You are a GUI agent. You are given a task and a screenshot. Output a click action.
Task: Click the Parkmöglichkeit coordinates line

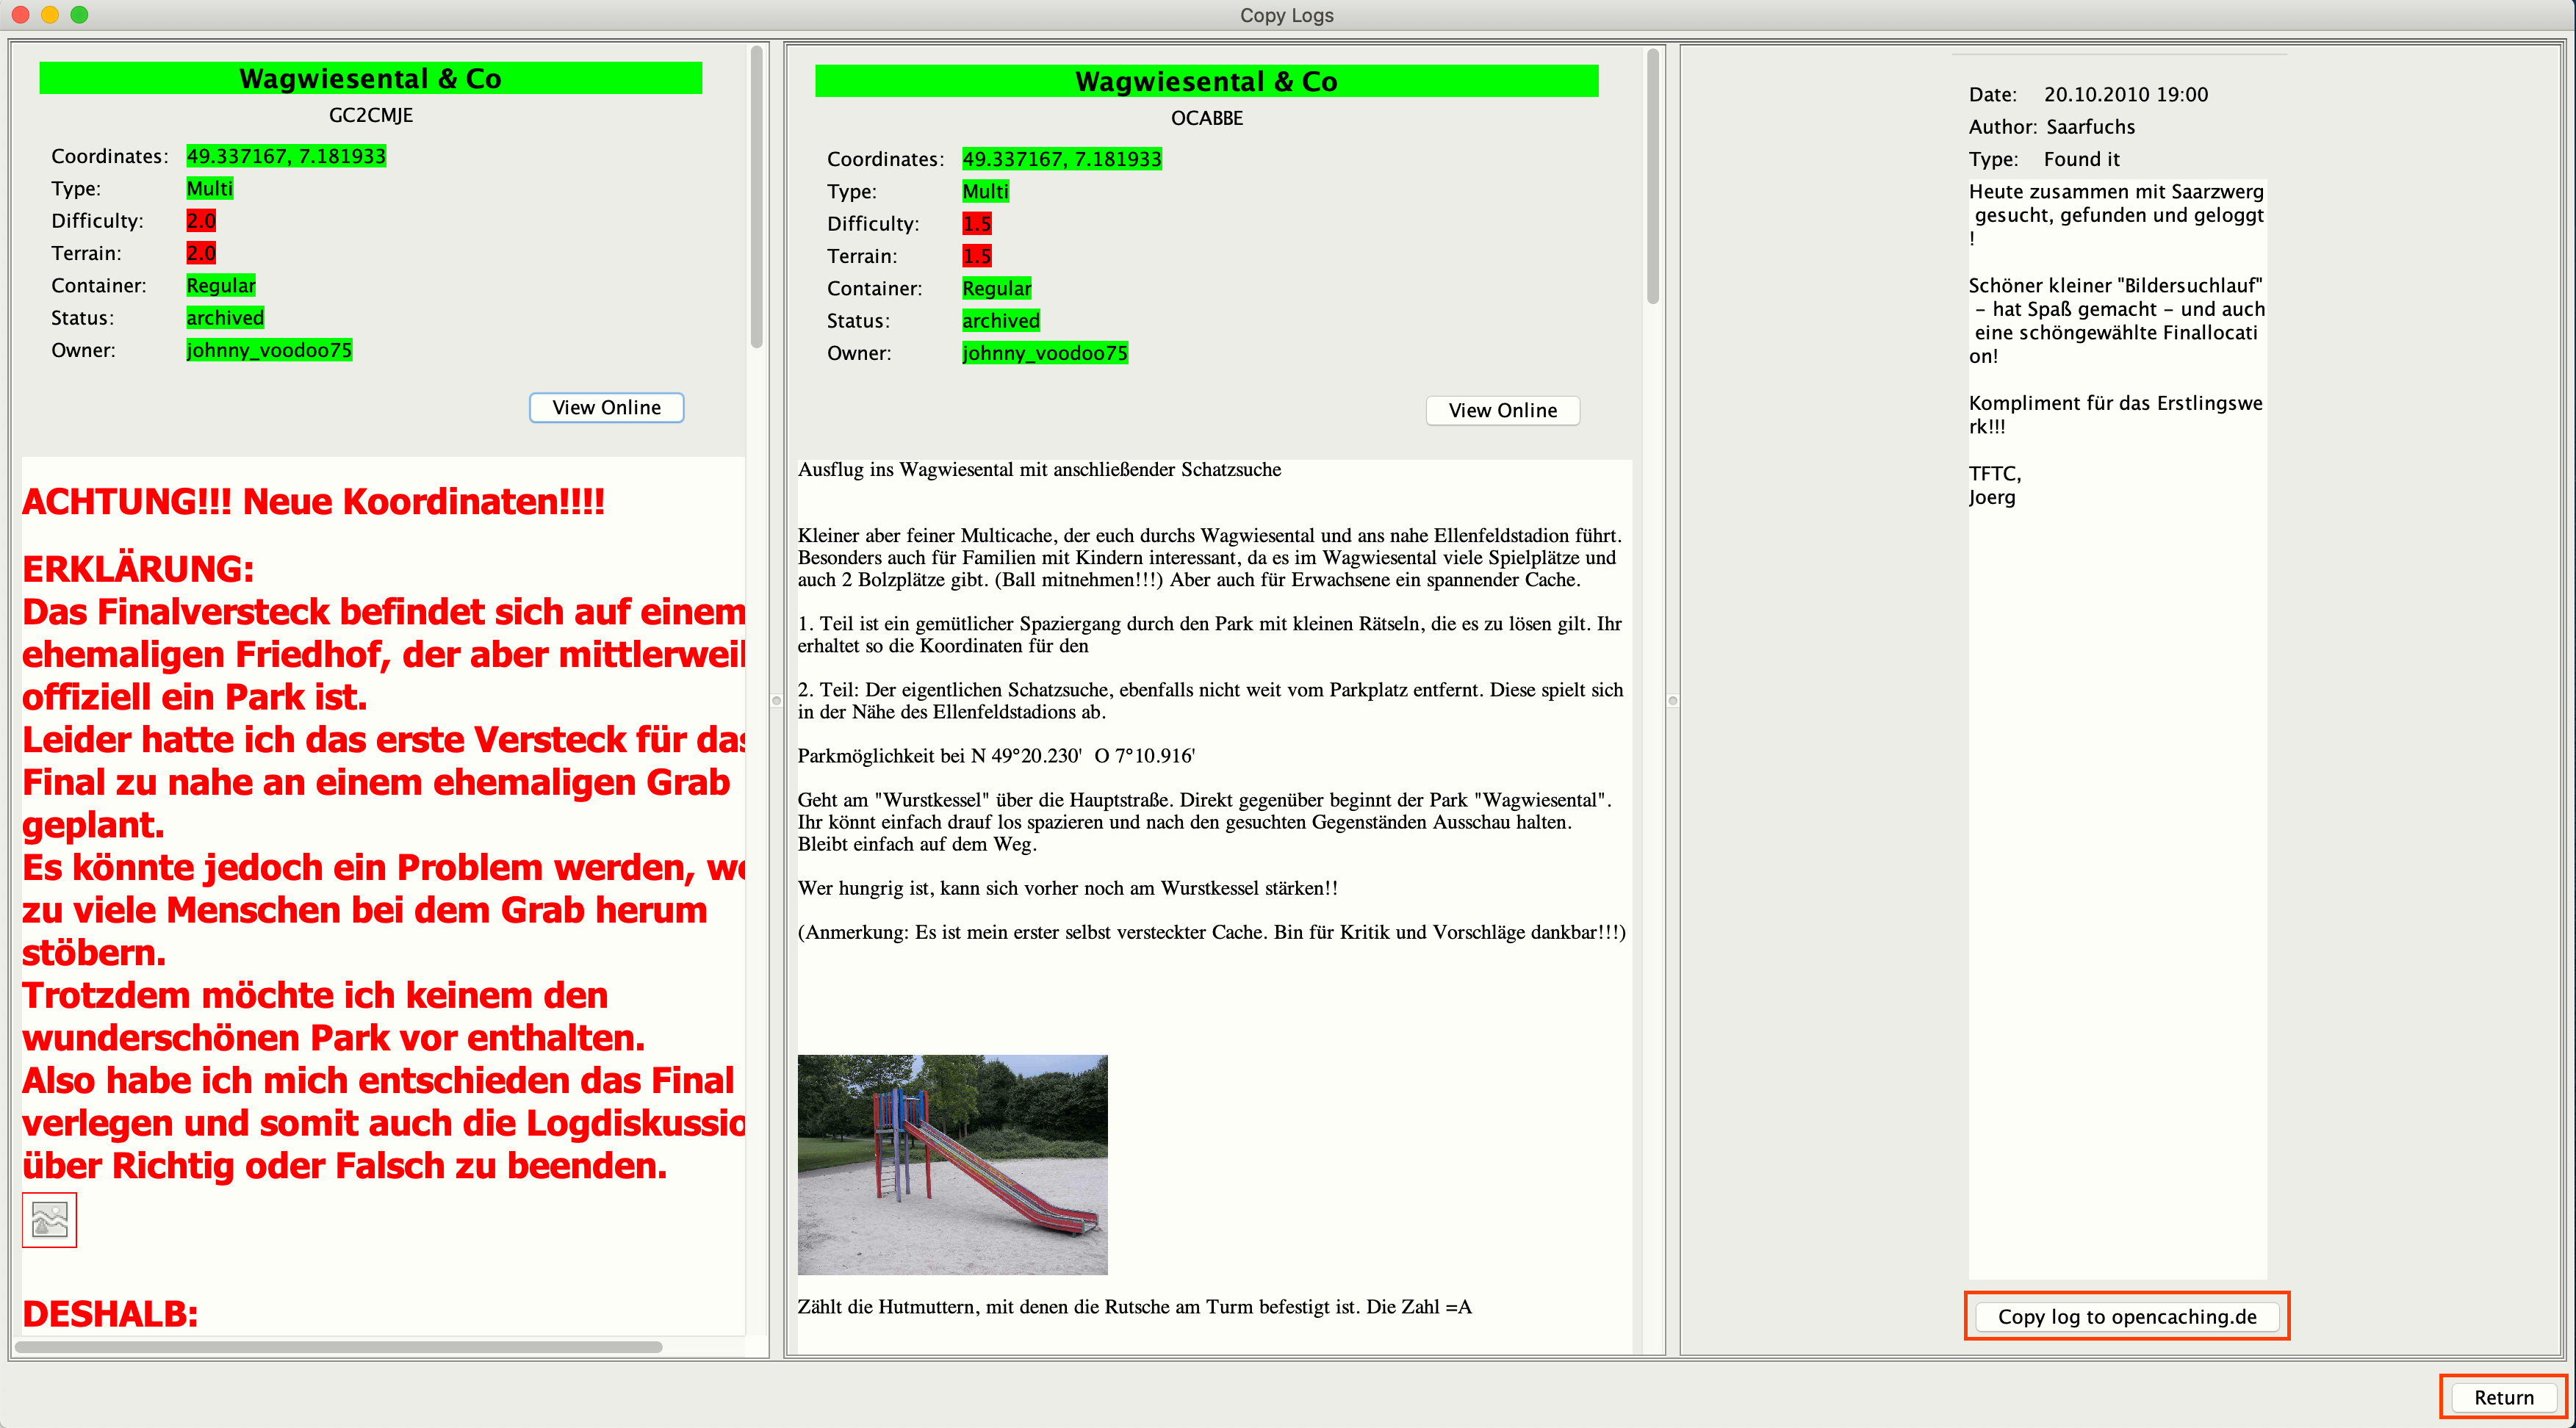coord(996,756)
